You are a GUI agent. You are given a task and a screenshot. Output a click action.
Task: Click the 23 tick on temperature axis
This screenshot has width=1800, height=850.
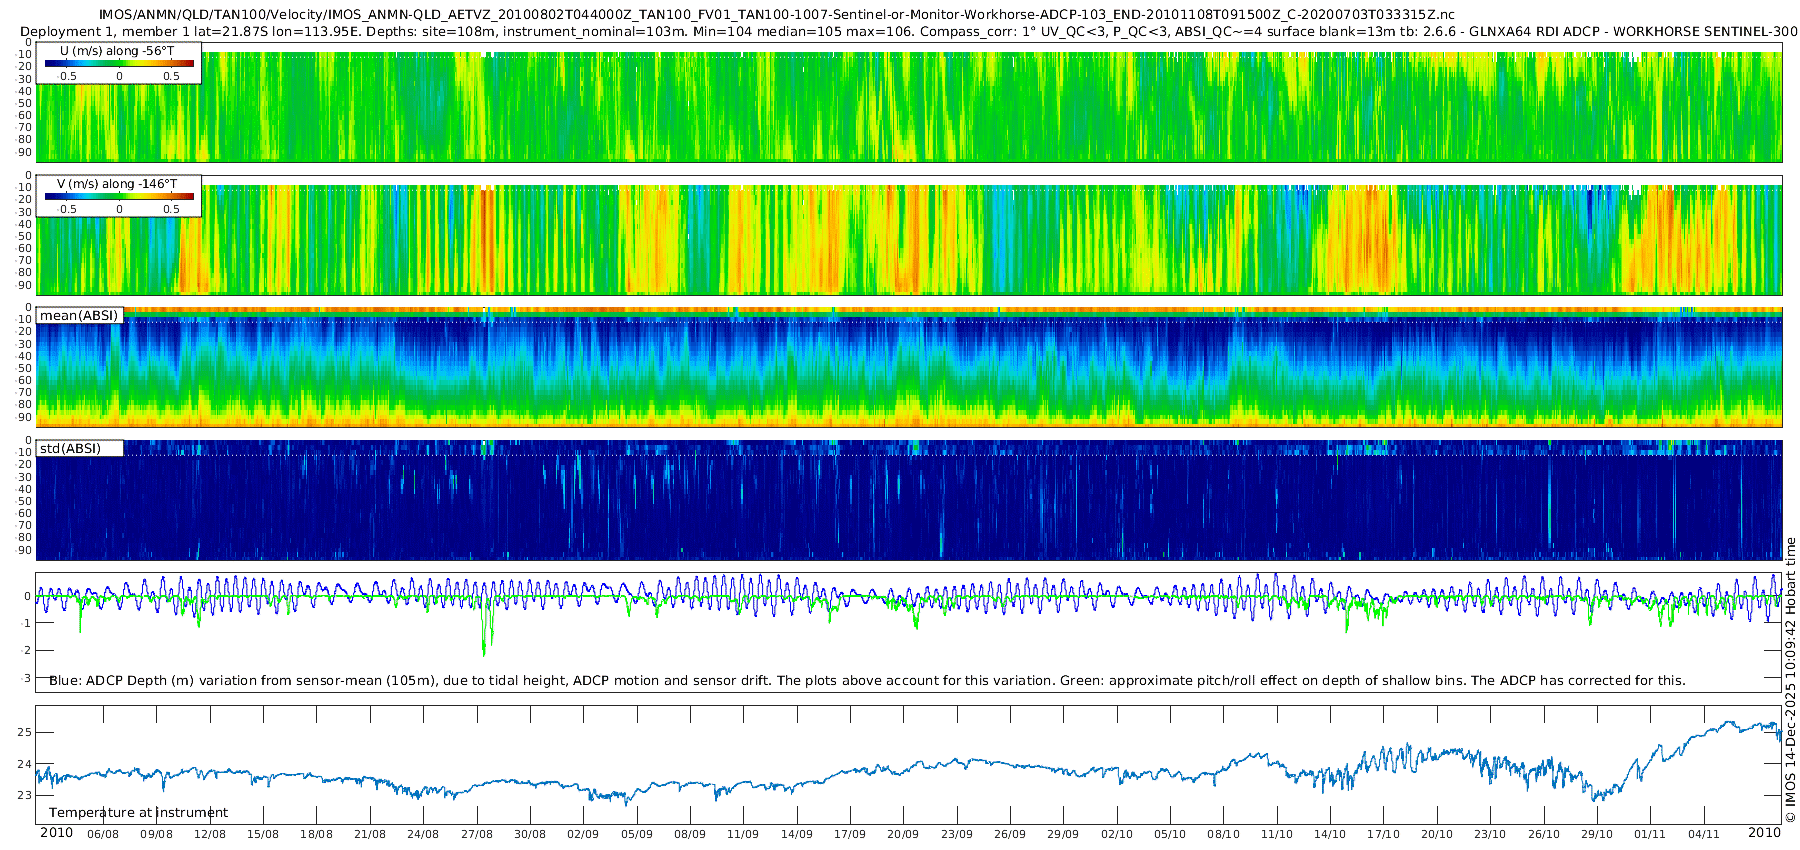click(25, 796)
